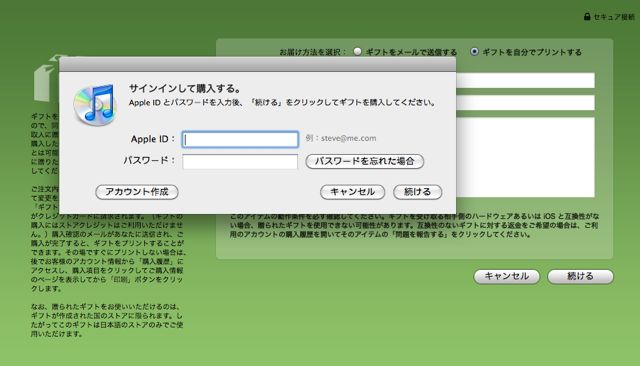
Task: Select ギフトを自分でプリントする radio button
Action: [x=474, y=51]
